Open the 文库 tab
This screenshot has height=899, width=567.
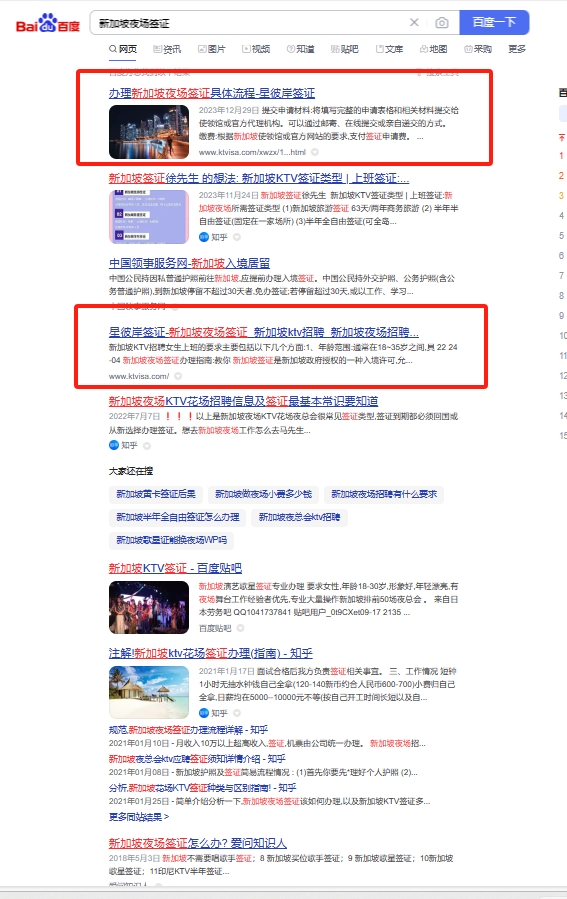point(389,49)
